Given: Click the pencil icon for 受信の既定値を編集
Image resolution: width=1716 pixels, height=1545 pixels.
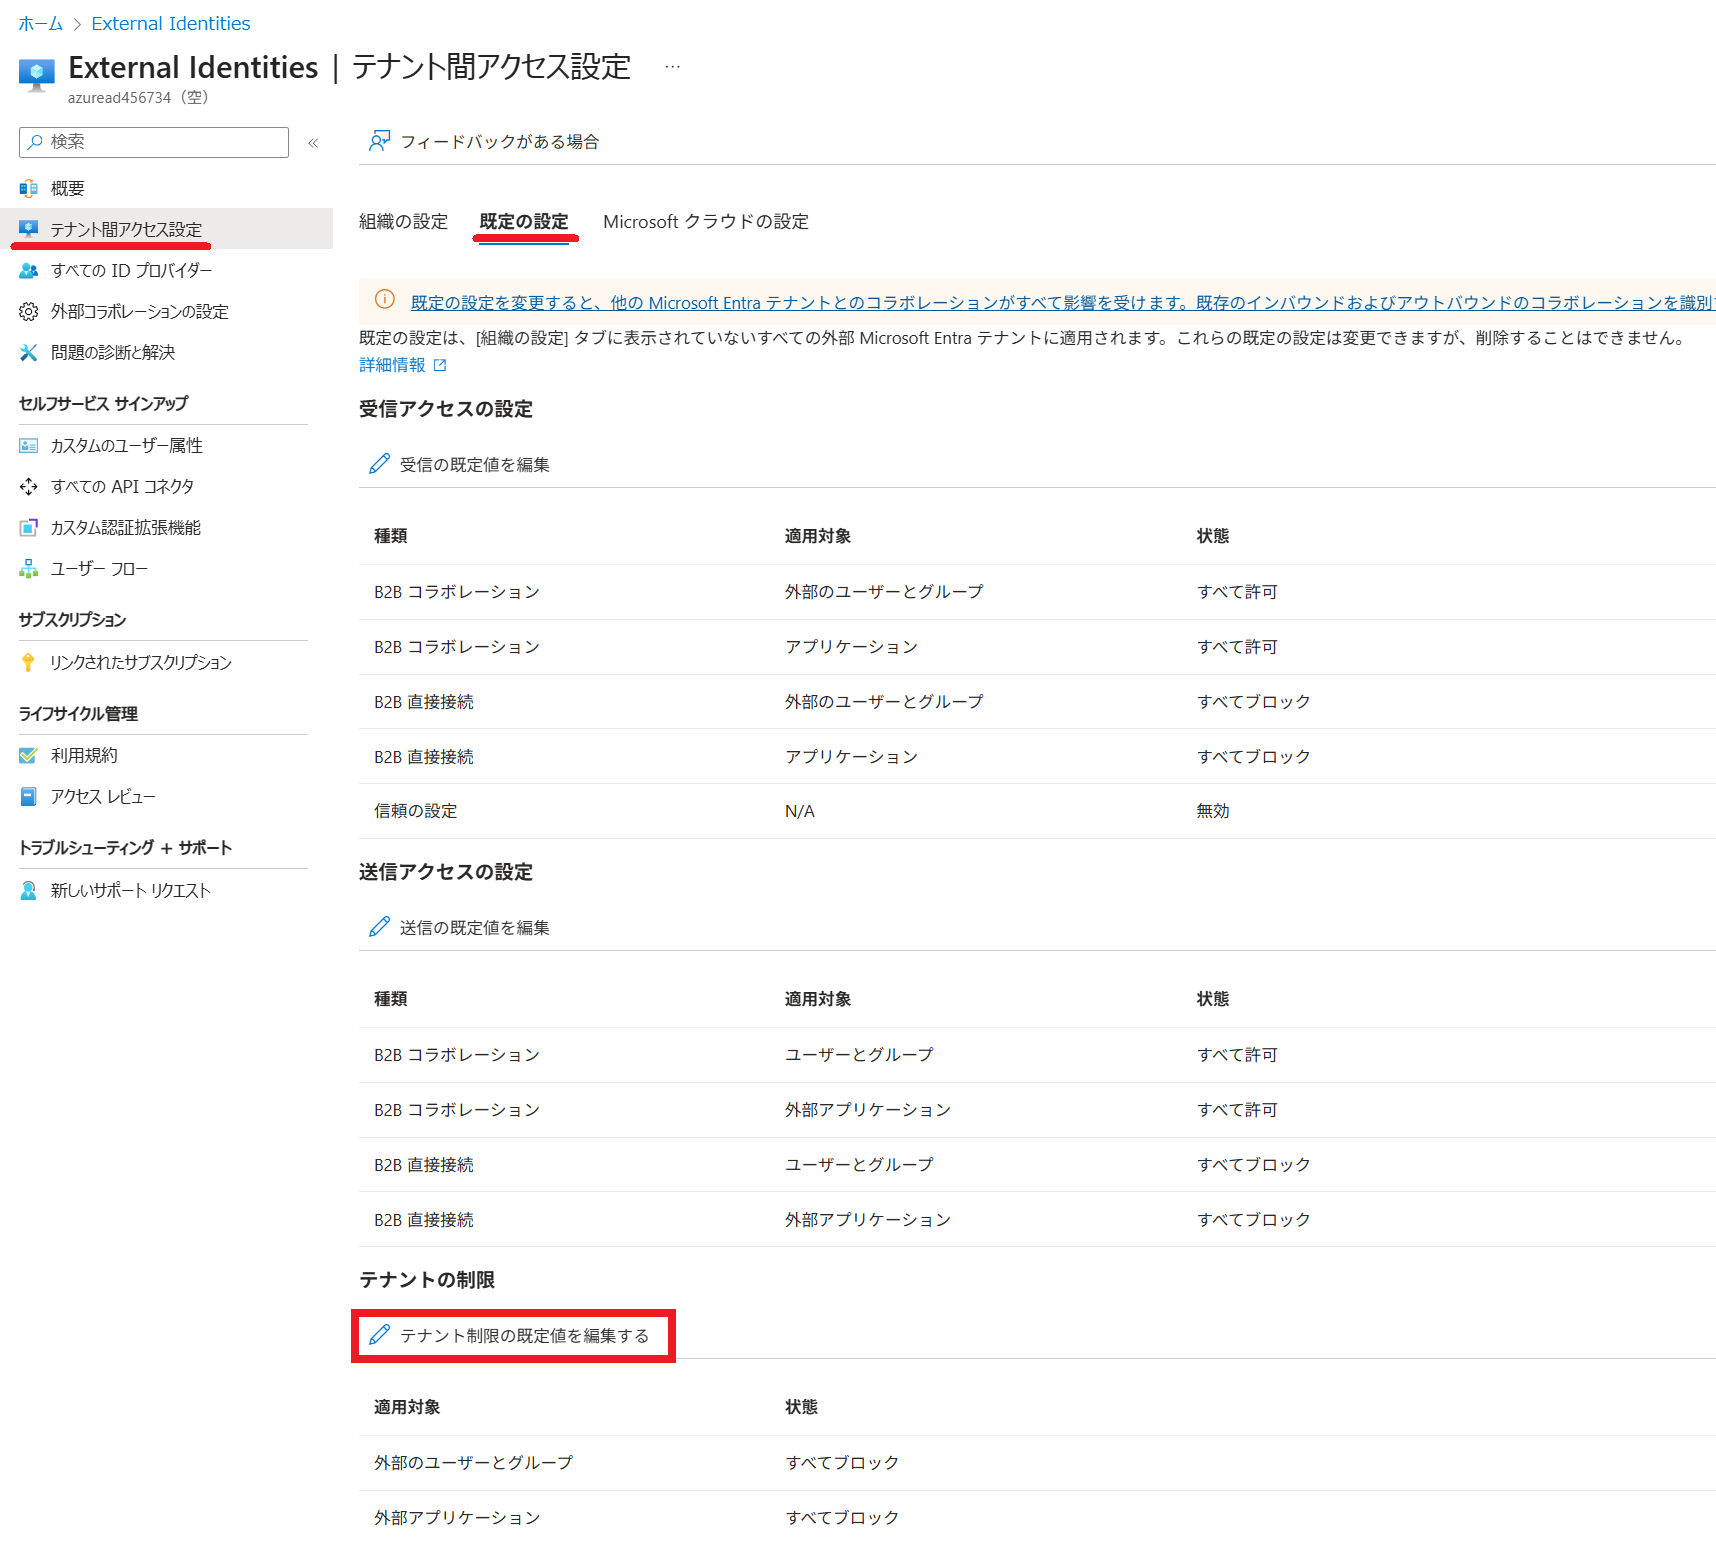Looking at the screenshot, I should [x=379, y=464].
